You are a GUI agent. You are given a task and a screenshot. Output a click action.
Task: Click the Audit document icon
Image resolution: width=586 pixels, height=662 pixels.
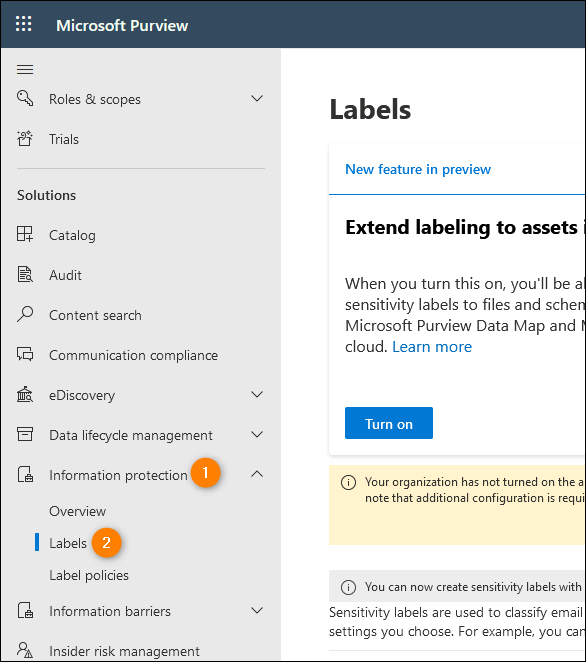(25, 274)
